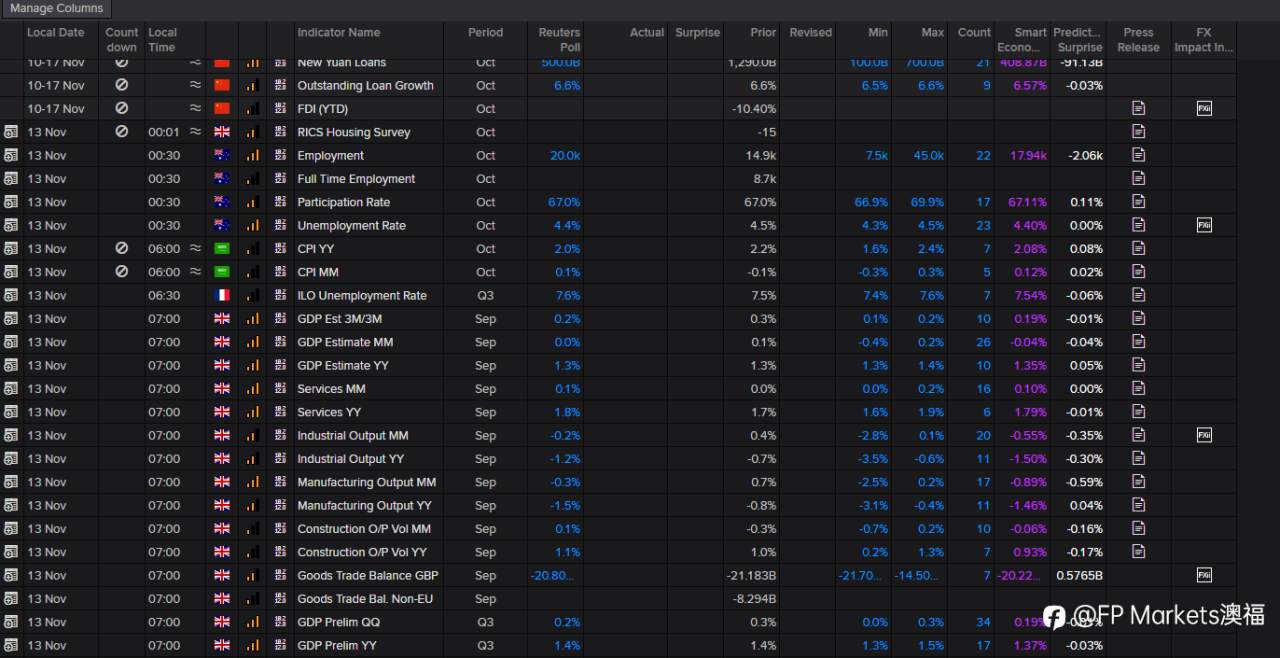The width and height of the screenshot is (1280, 658).
Task: Open the FXi indicator for Industrial Output MM
Action: coord(1204,435)
